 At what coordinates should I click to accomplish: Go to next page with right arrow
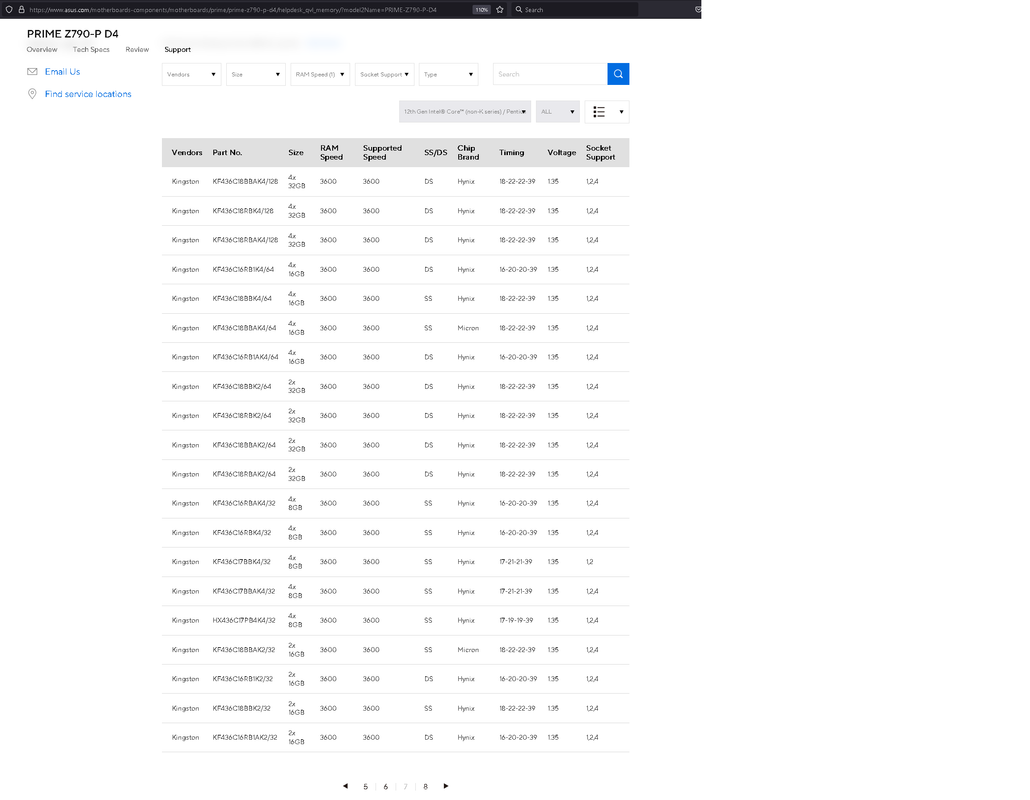(x=446, y=786)
